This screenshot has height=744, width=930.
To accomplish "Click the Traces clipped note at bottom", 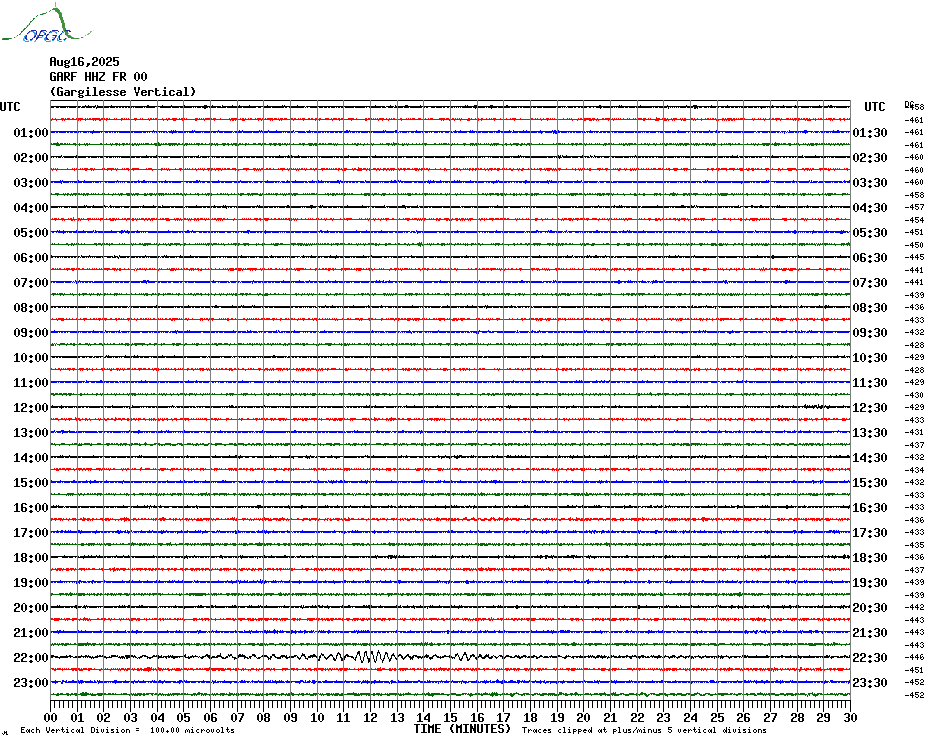I will (x=644, y=730).
